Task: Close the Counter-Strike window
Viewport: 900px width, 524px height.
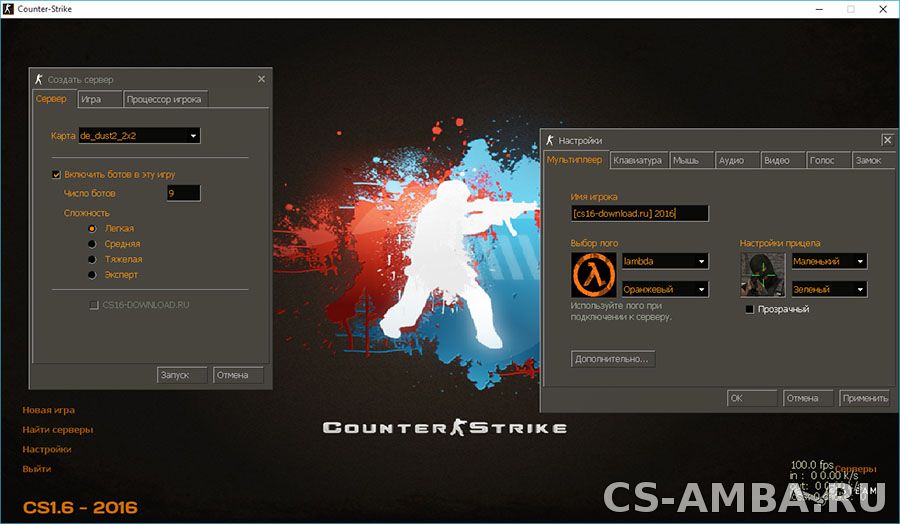Action: tap(883, 9)
